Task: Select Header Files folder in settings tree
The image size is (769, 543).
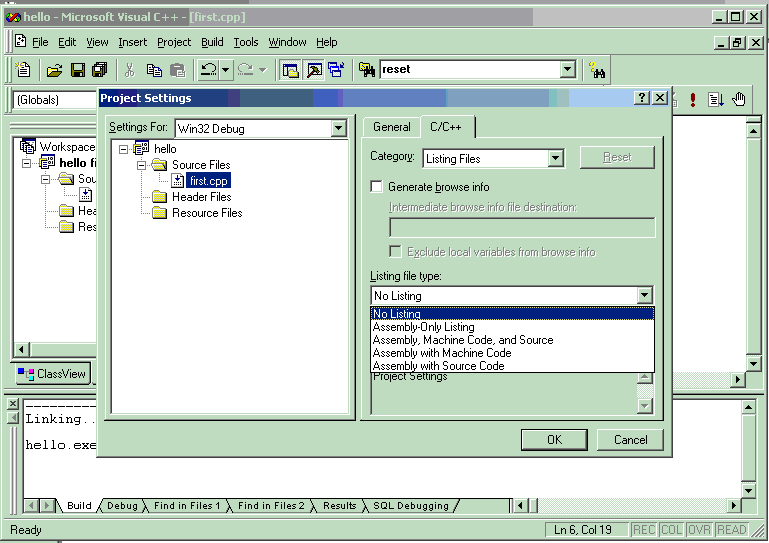Action: [202, 197]
